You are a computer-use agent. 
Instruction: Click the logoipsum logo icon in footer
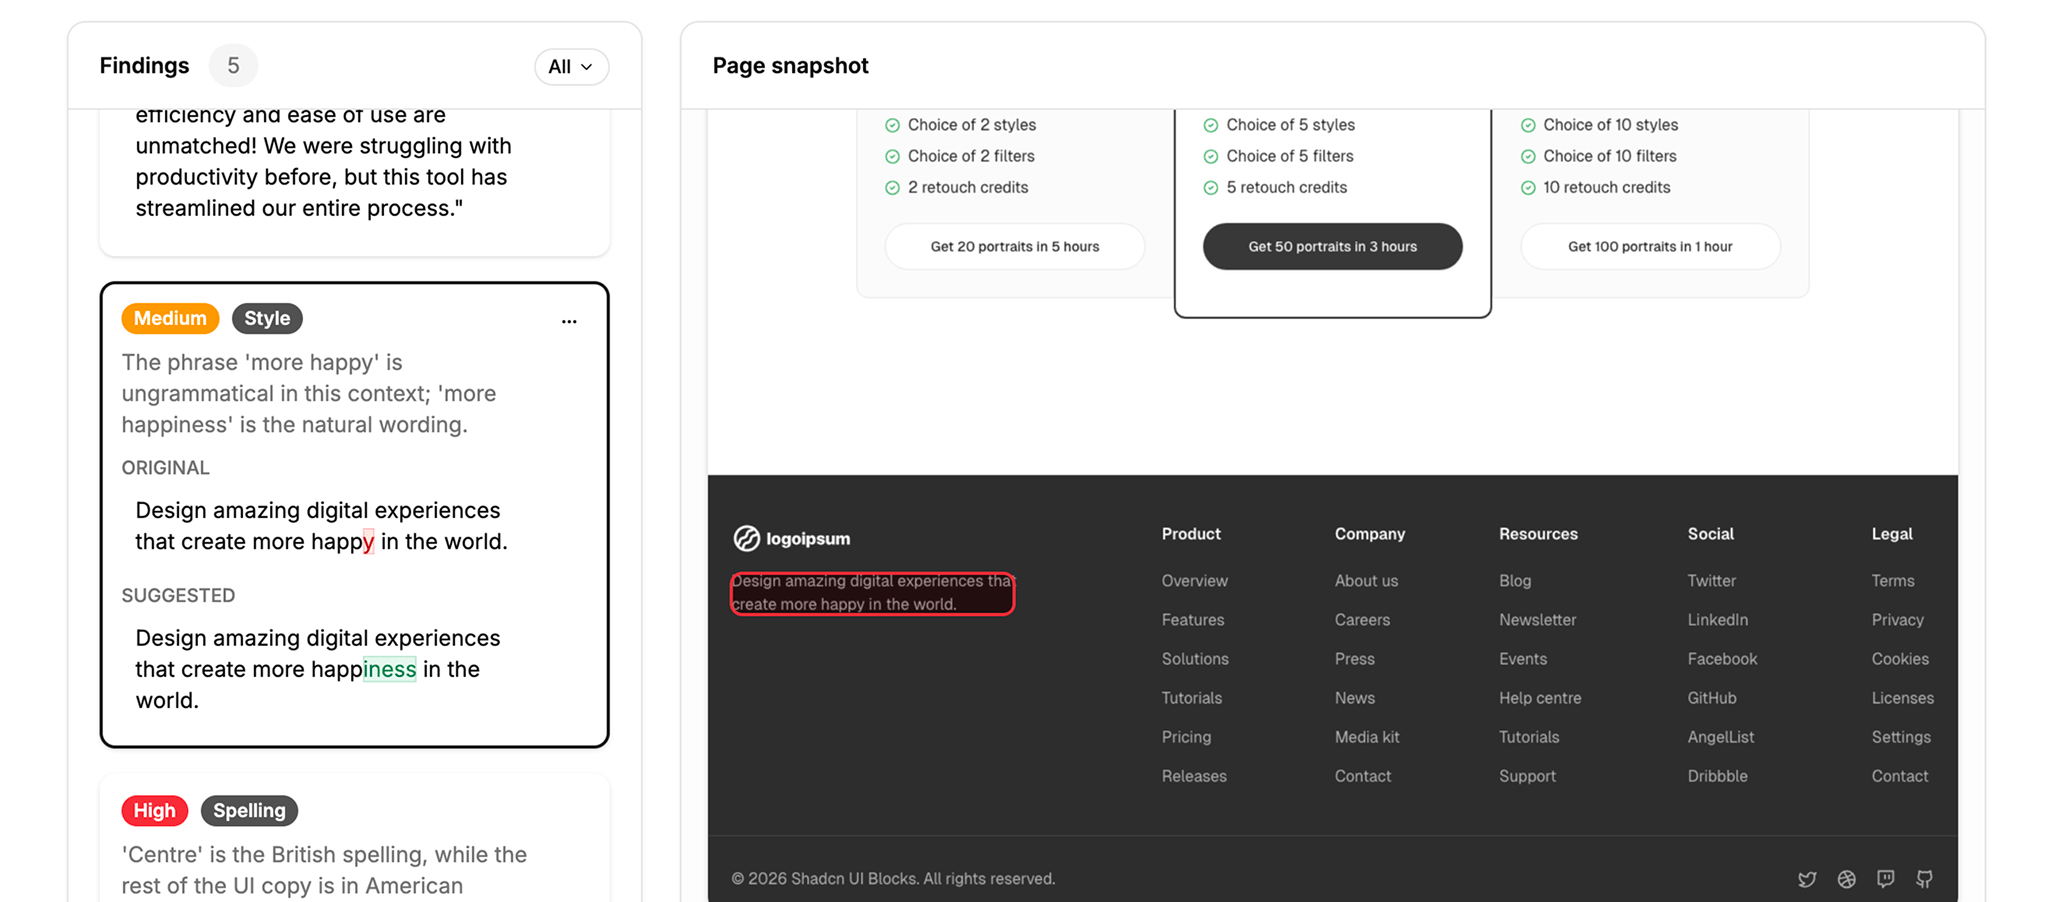(746, 538)
